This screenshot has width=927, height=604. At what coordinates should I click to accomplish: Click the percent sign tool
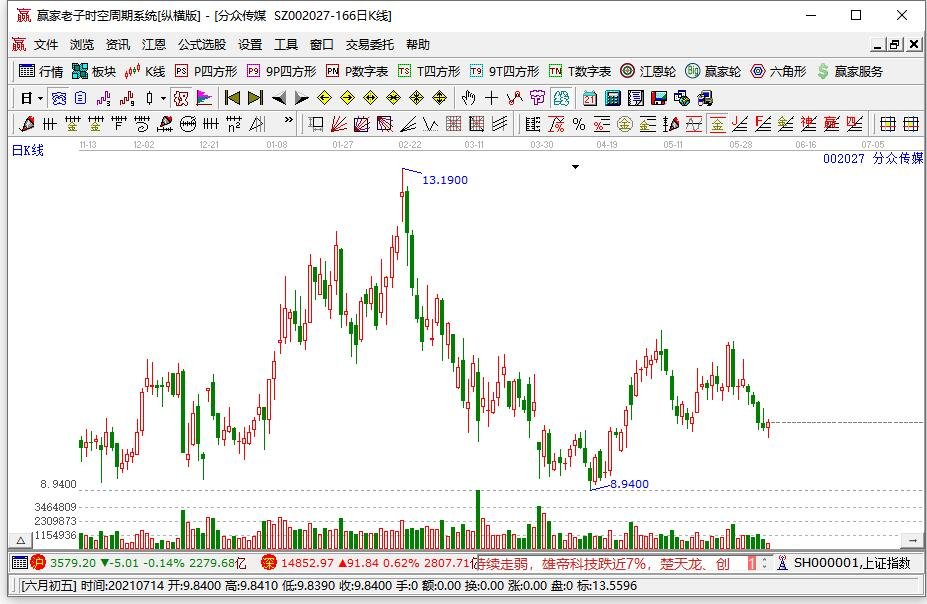[x=579, y=124]
